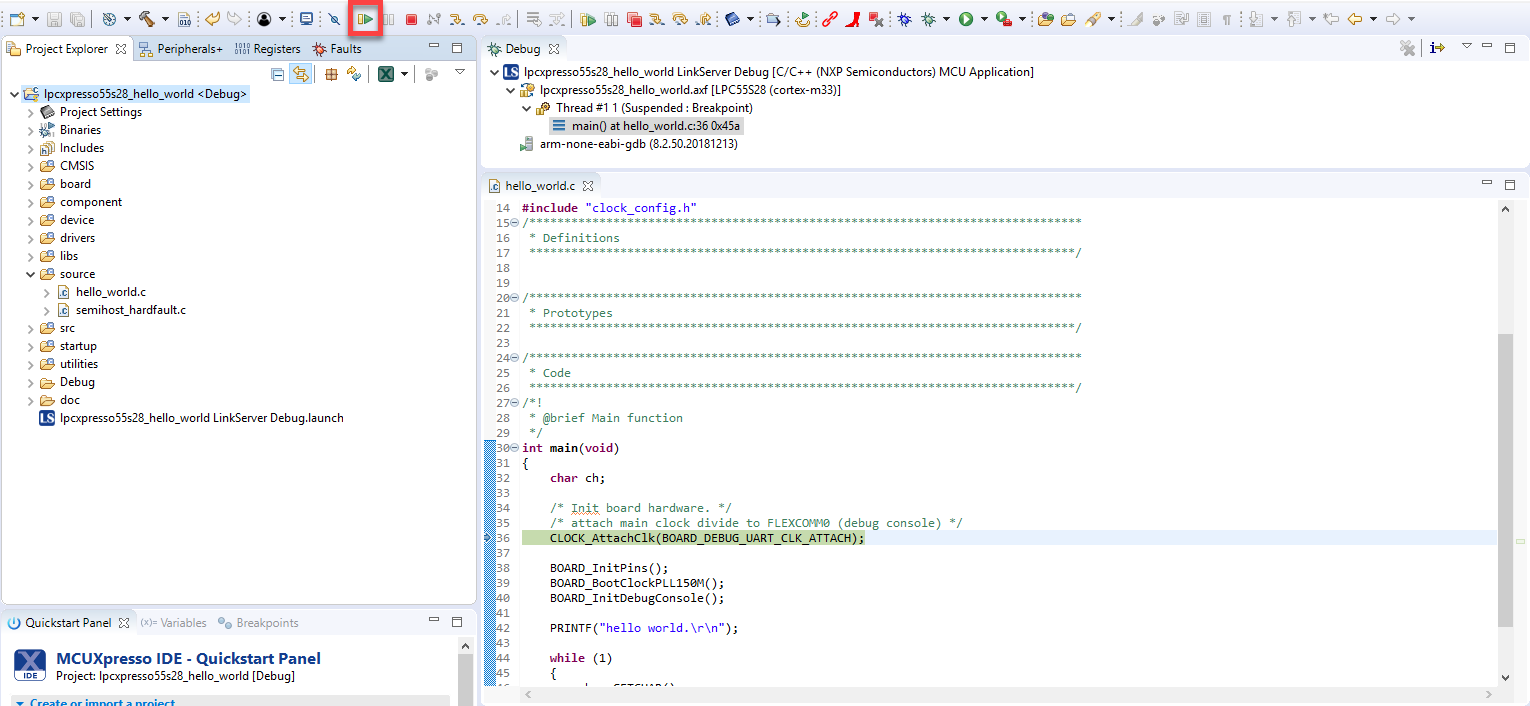Switch to the Registers tab
This screenshot has height=706, width=1530.
point(267,49)
